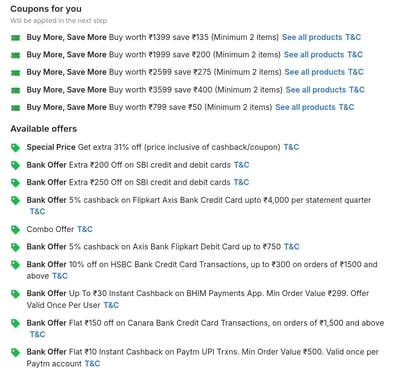Click tag icon beside BHIM Payments offer

pyautogui.click(x=15, y=294)
